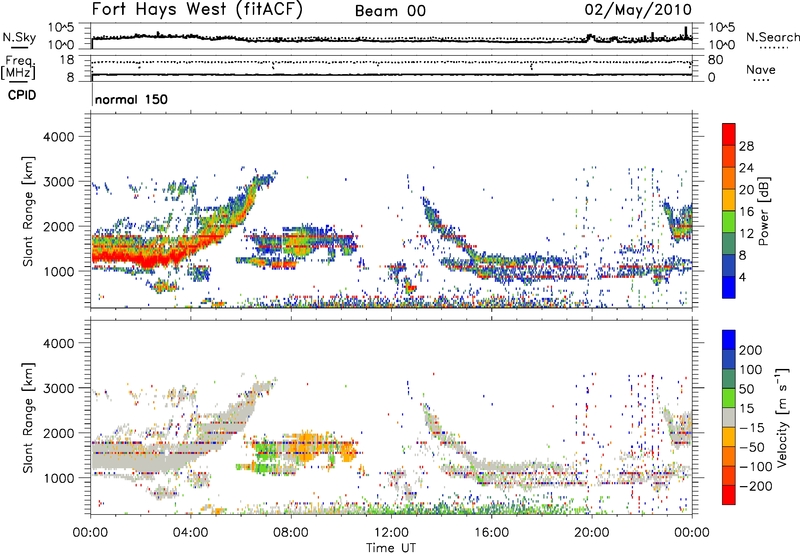Screen dimensions: 800x554
Task: Click frequency tick value '18'
Action: tap(66, 60)
